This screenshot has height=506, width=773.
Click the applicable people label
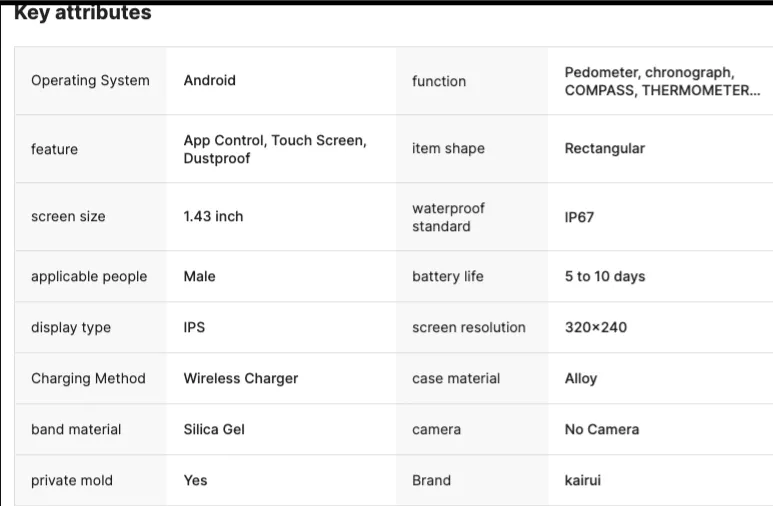click(89, 277)
